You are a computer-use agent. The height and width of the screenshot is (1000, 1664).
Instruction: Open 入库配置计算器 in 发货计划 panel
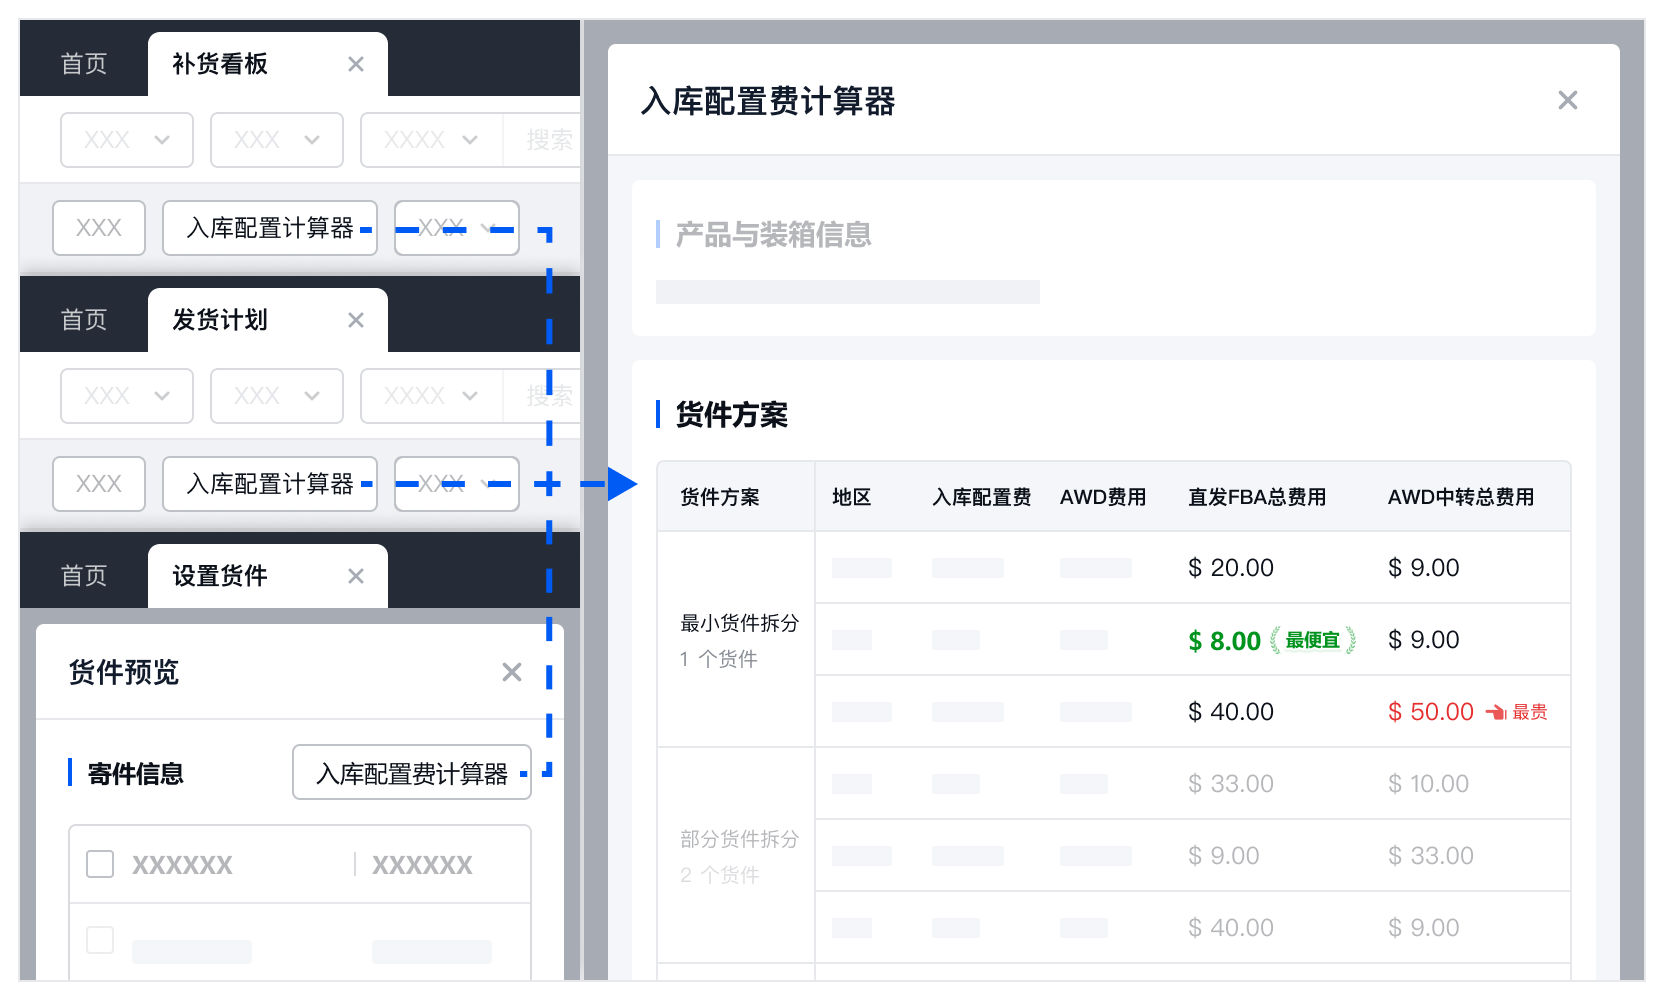click(x=270, y=484)
